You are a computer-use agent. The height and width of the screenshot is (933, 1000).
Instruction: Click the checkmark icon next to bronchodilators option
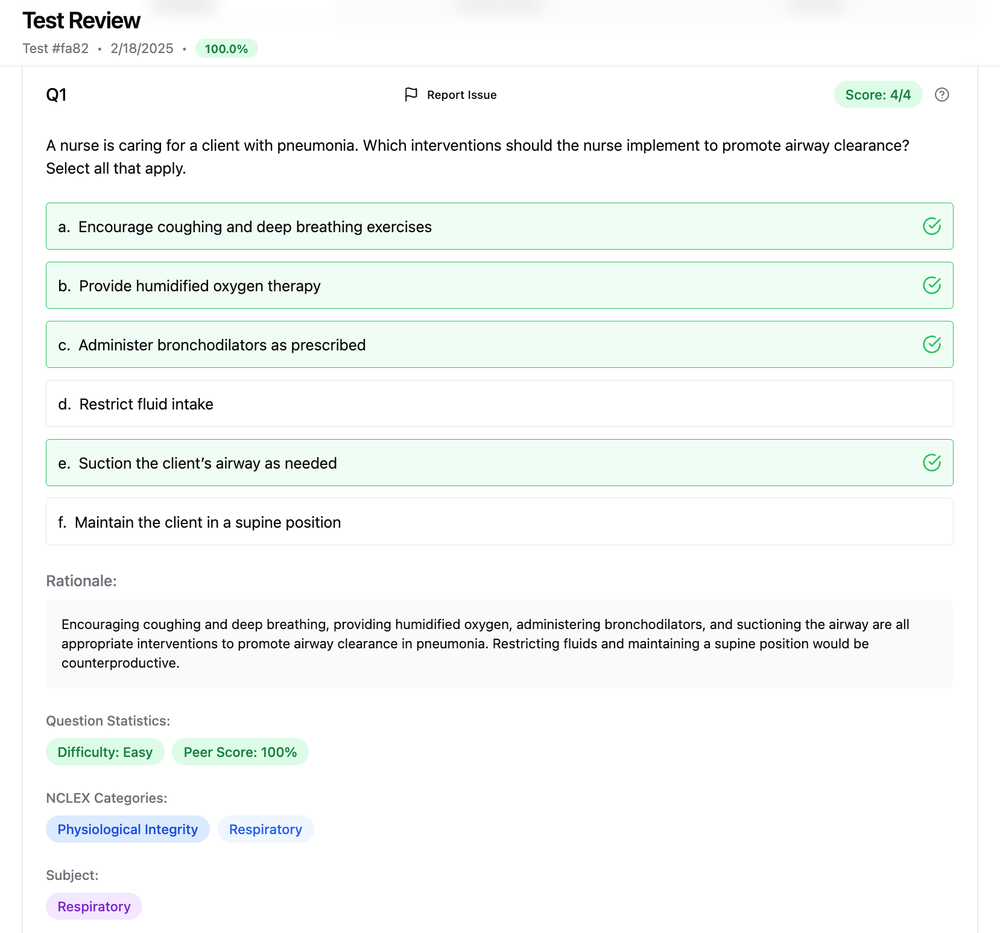pos(931,344)
